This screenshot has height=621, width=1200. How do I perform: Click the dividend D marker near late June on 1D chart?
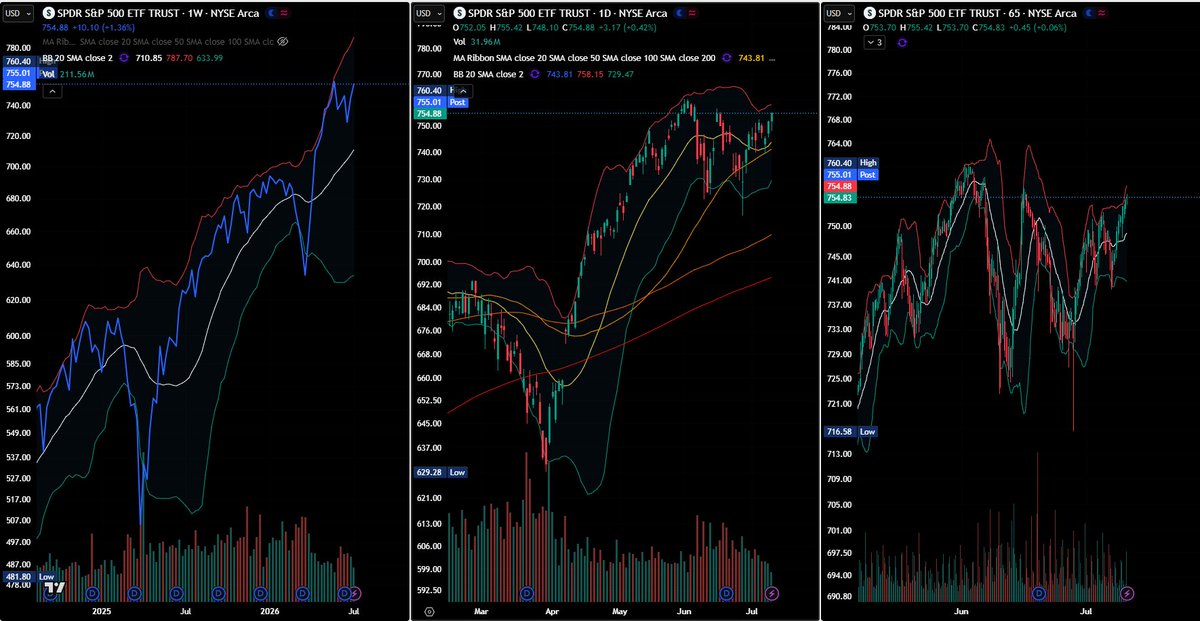(726, 594)
